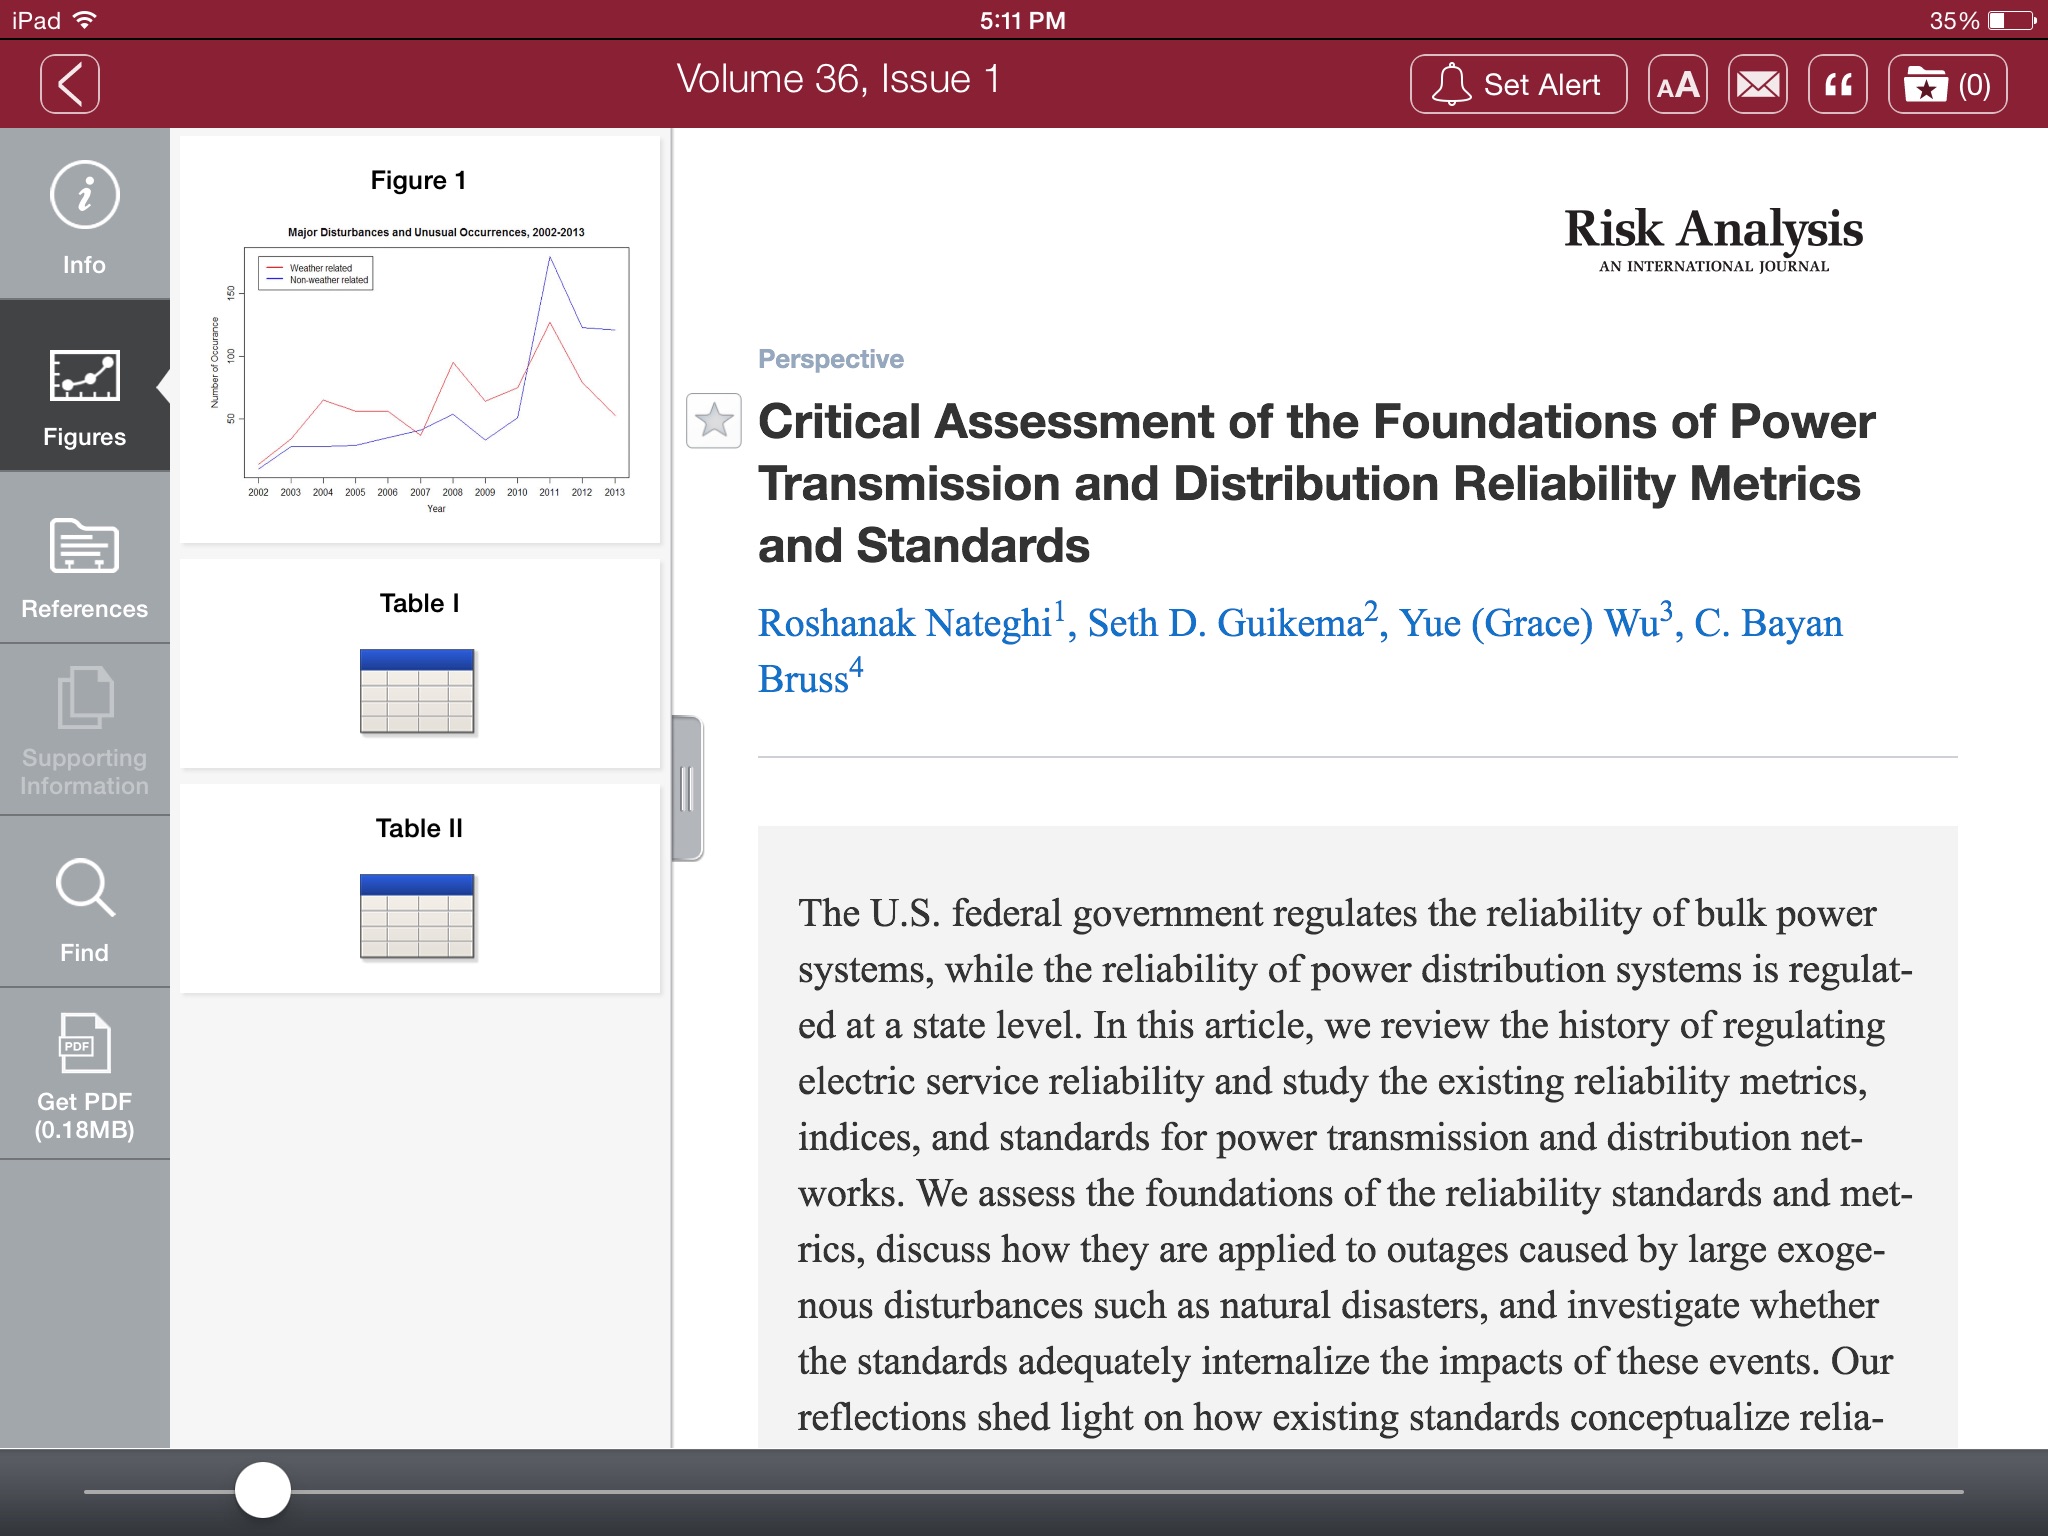
Task: Open the Table I thumbnail
Action: click(x=417, y=690)
